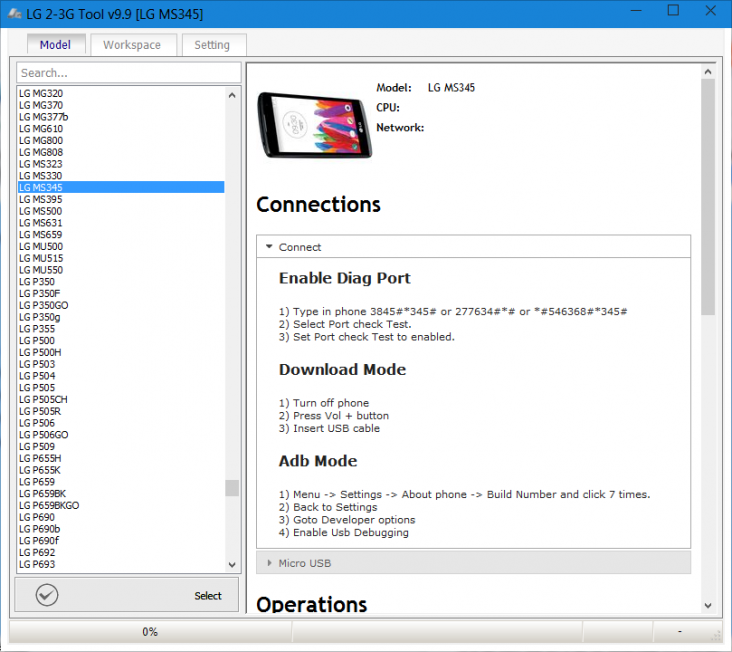Image resolution: width=732 pixels, height=652 pixels.
Task: Select LG MS330 in model list
Action: click(x=121, y=175)
